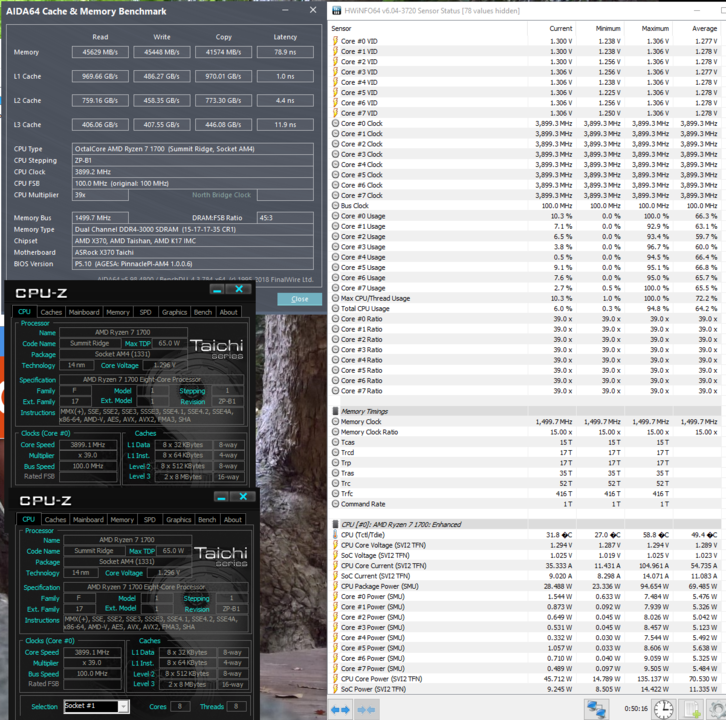This screenshot has width=726, height=720.
Task: Minimize the upper CPU-Z window
Action: (x=217, y=289)
